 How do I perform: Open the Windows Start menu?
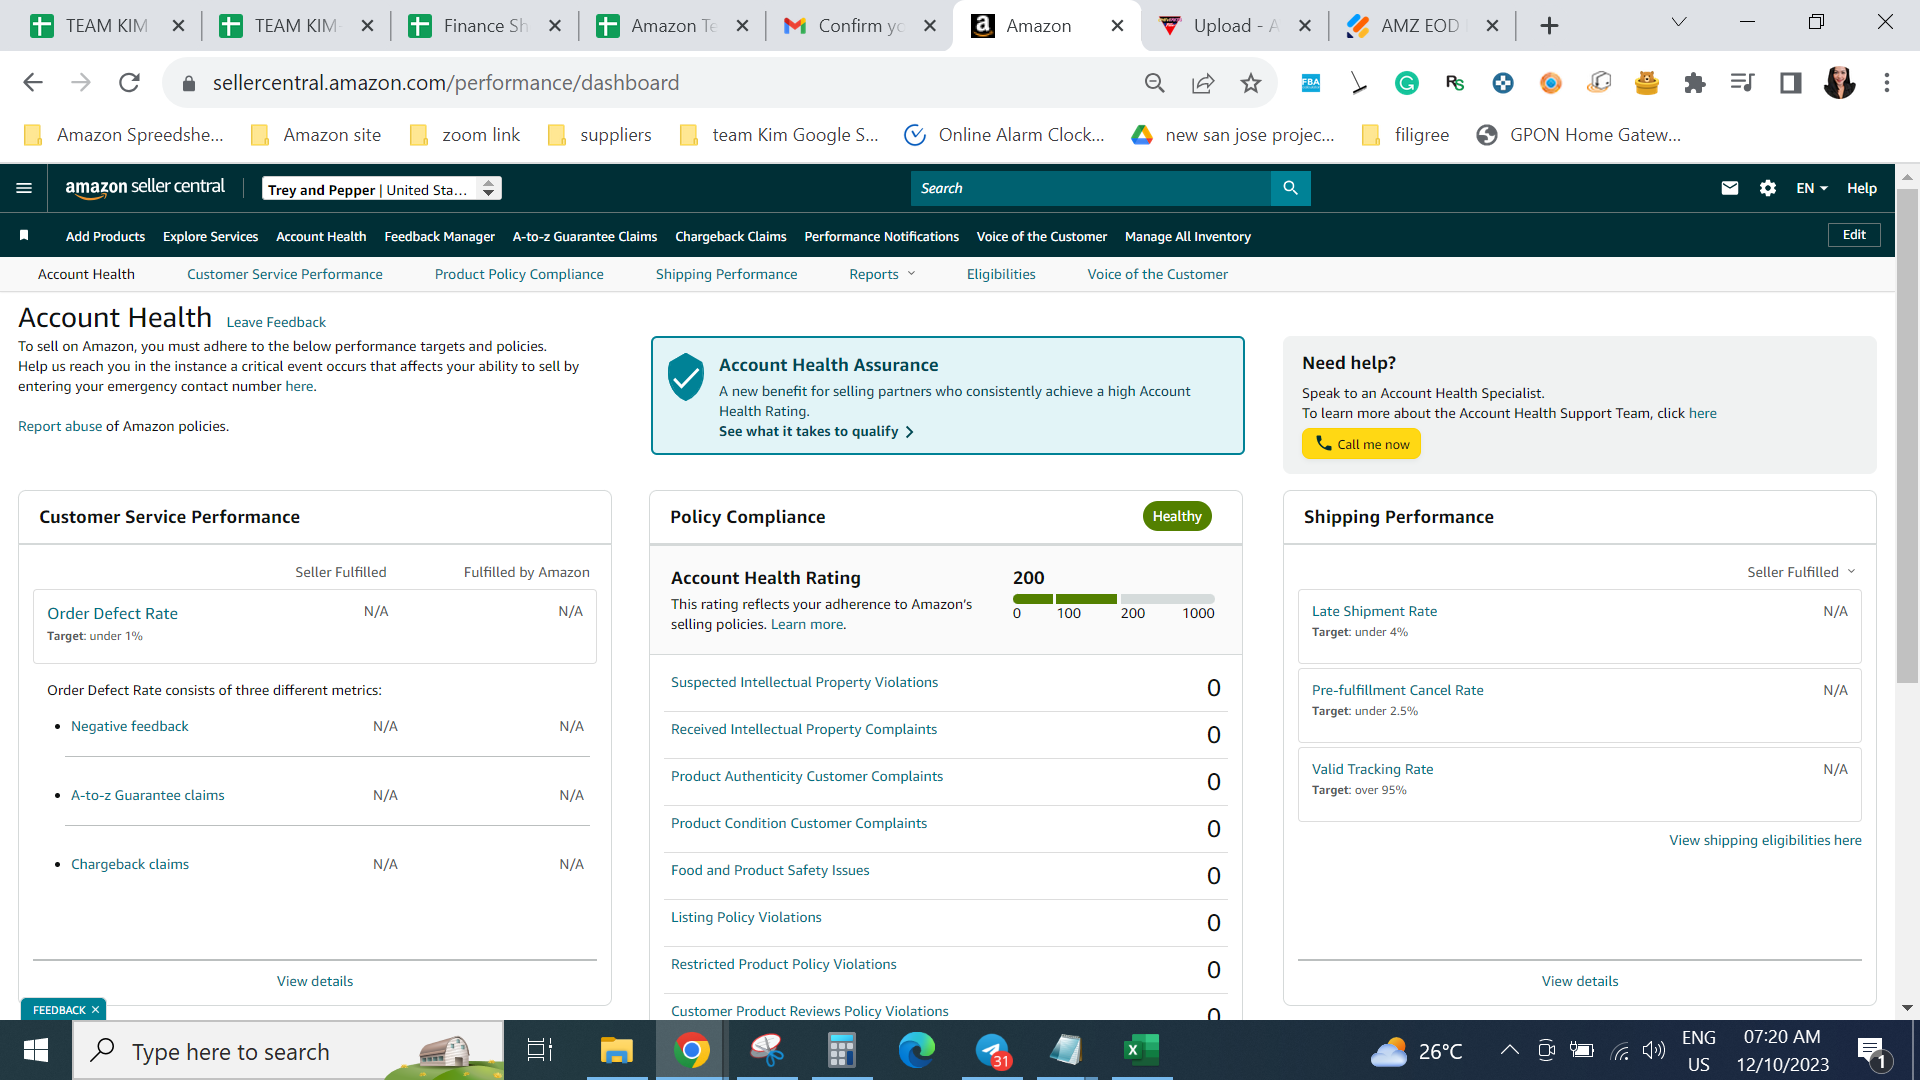[x=36, y=1051]
